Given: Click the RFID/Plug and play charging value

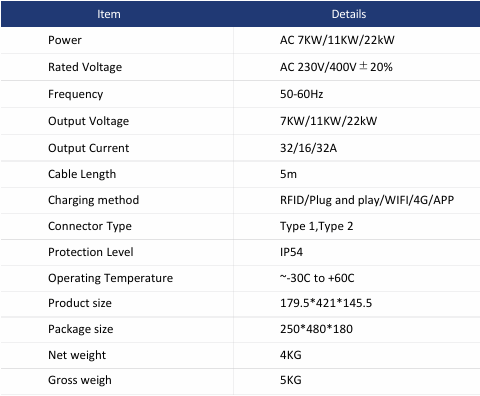Looking at the screenshot, I should [367, 200].
